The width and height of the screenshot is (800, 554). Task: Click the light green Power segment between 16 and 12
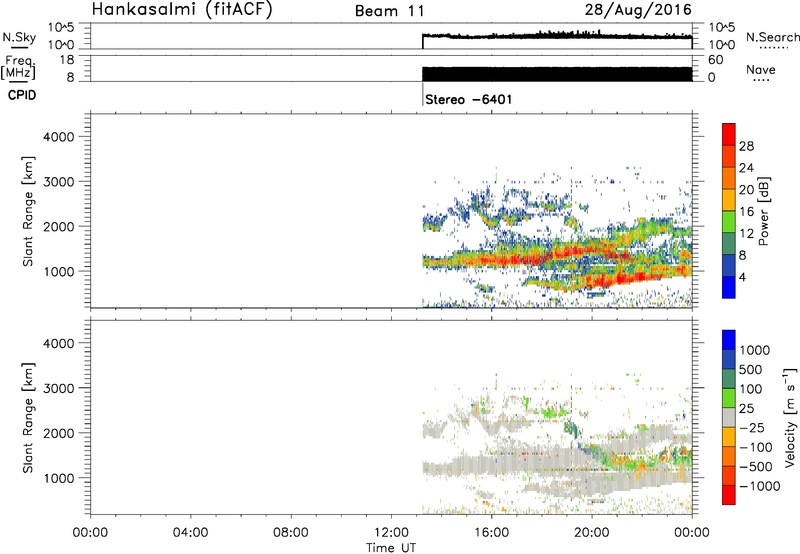(729, 221)
